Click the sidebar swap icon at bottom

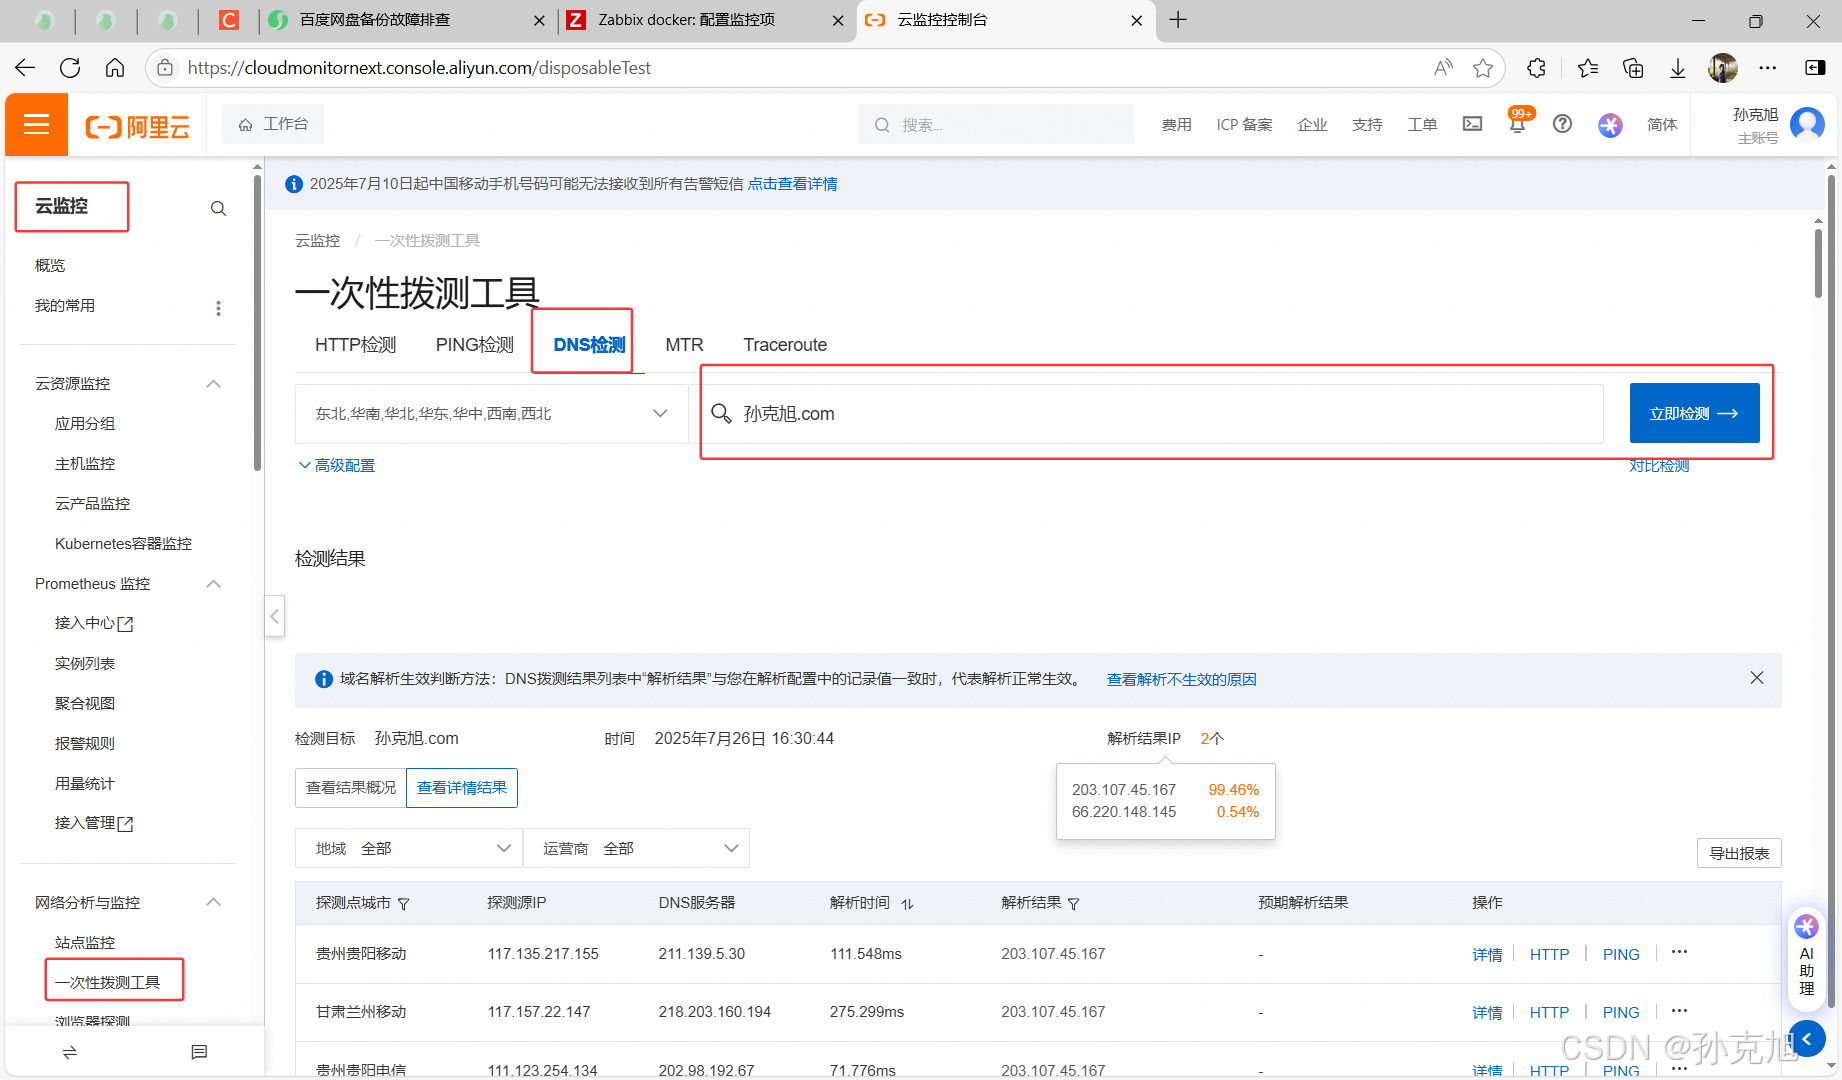(70, 1052)
